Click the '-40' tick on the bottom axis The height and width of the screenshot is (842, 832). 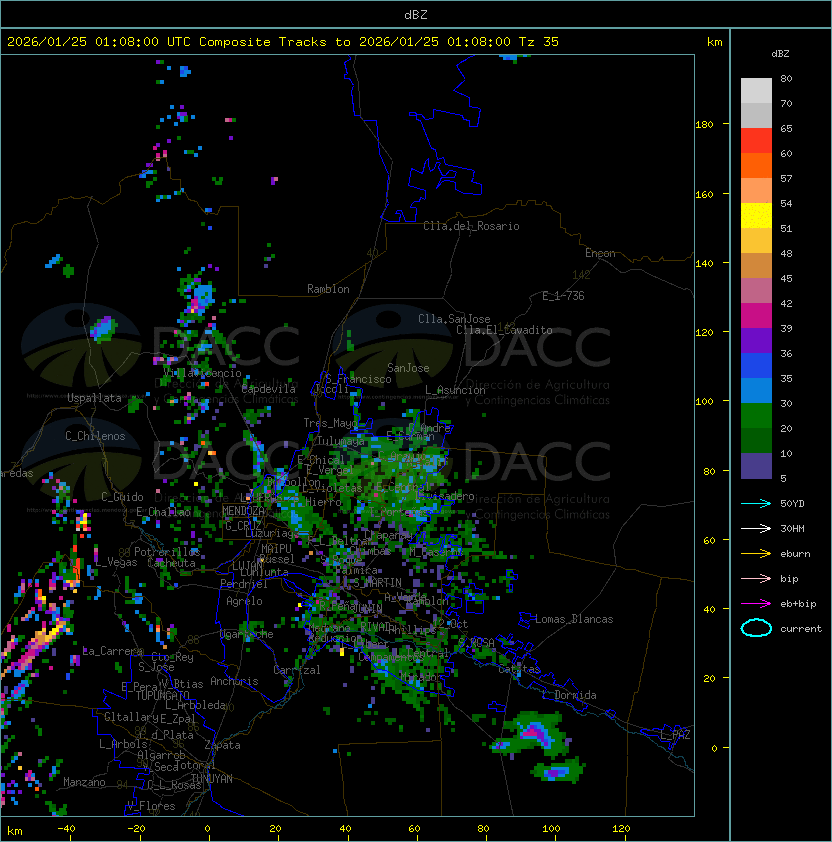(66, 829)
